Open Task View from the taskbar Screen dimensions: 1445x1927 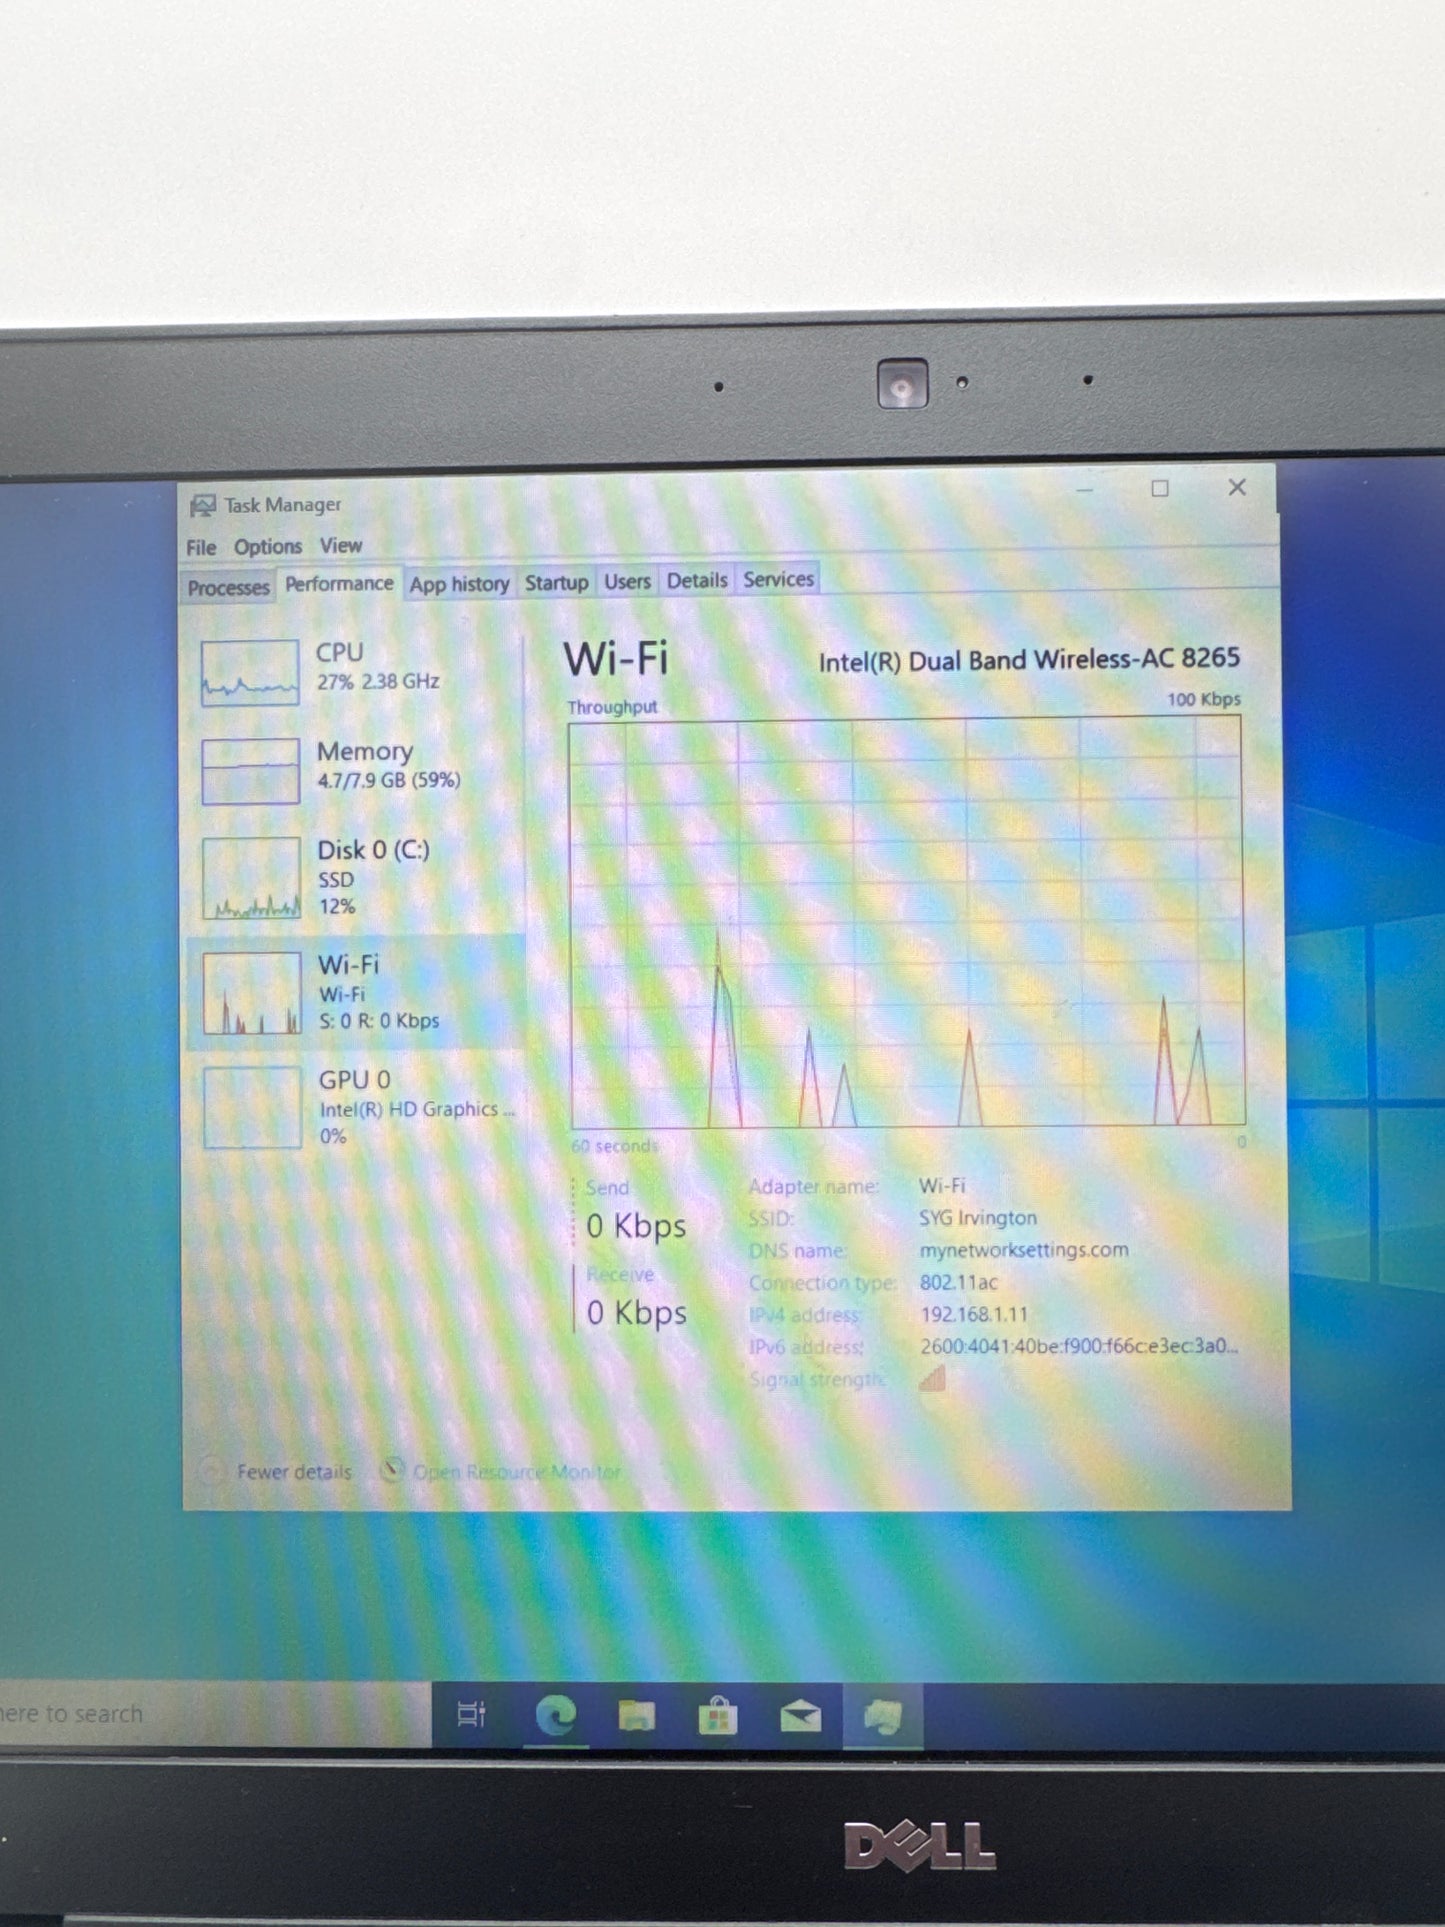[471, 1715]
